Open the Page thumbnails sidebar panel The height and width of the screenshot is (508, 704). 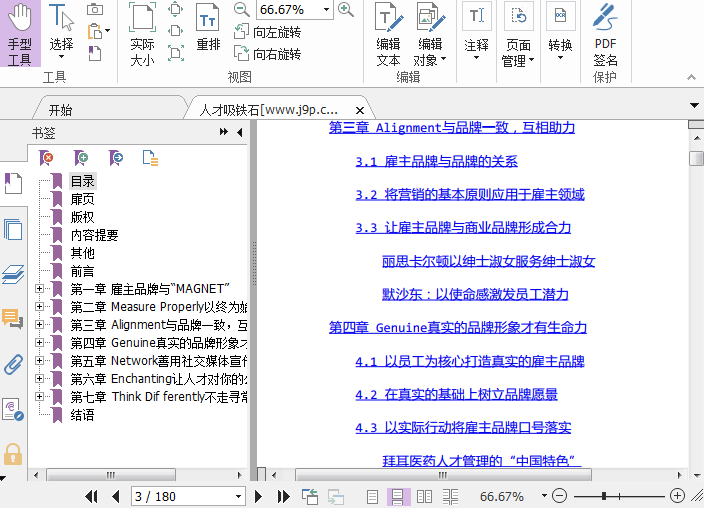tap(13, 230)
